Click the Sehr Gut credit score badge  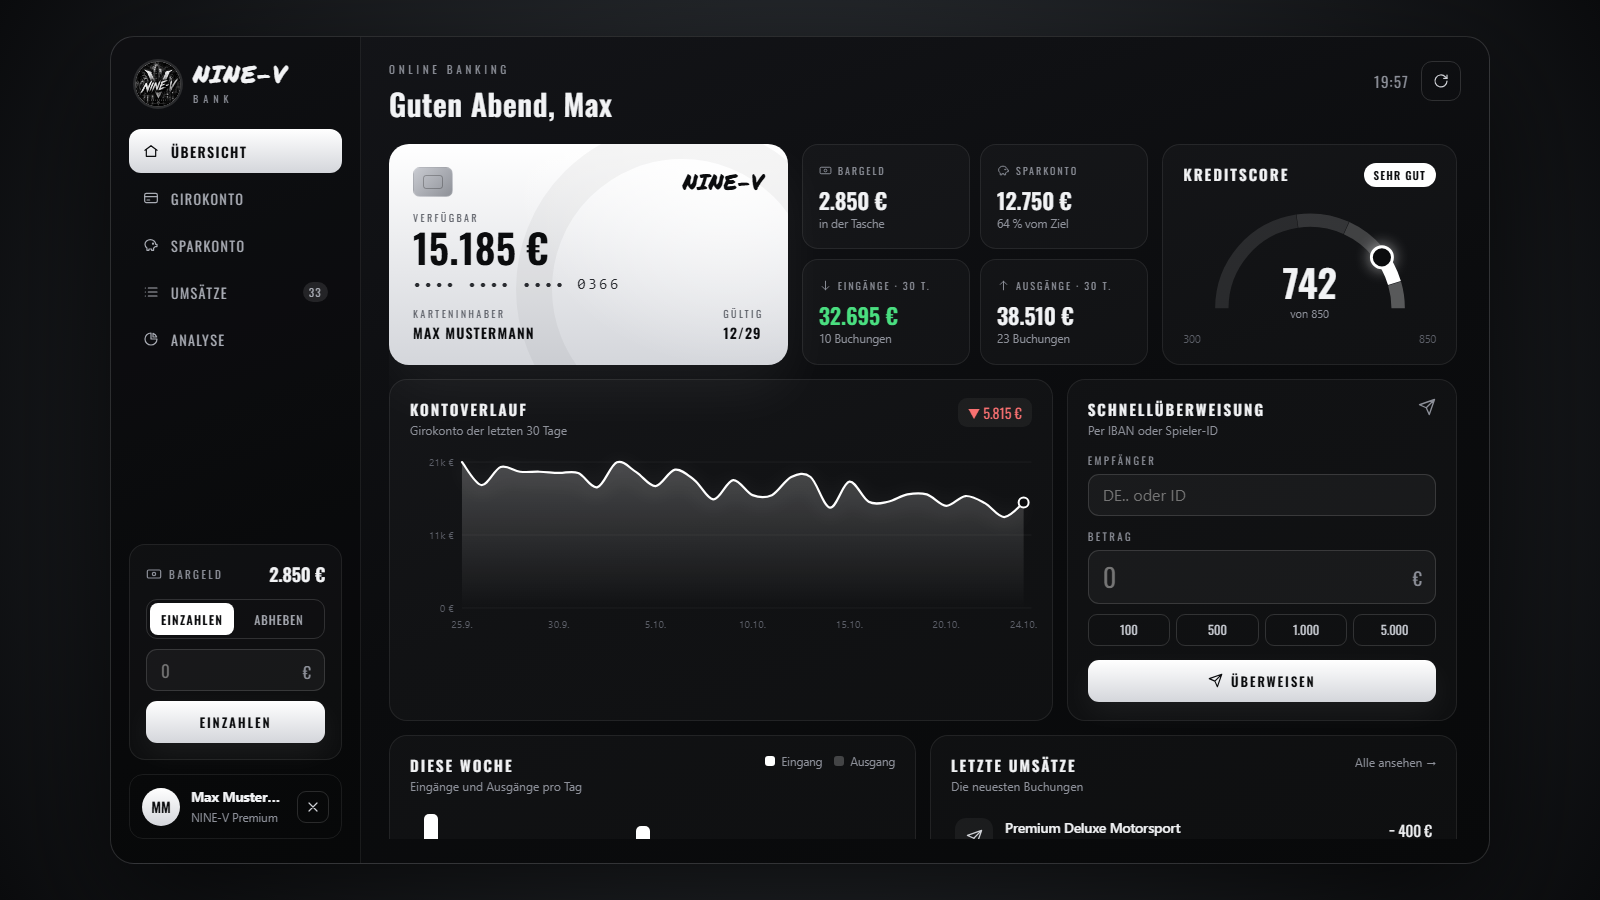pos(1399,175)
